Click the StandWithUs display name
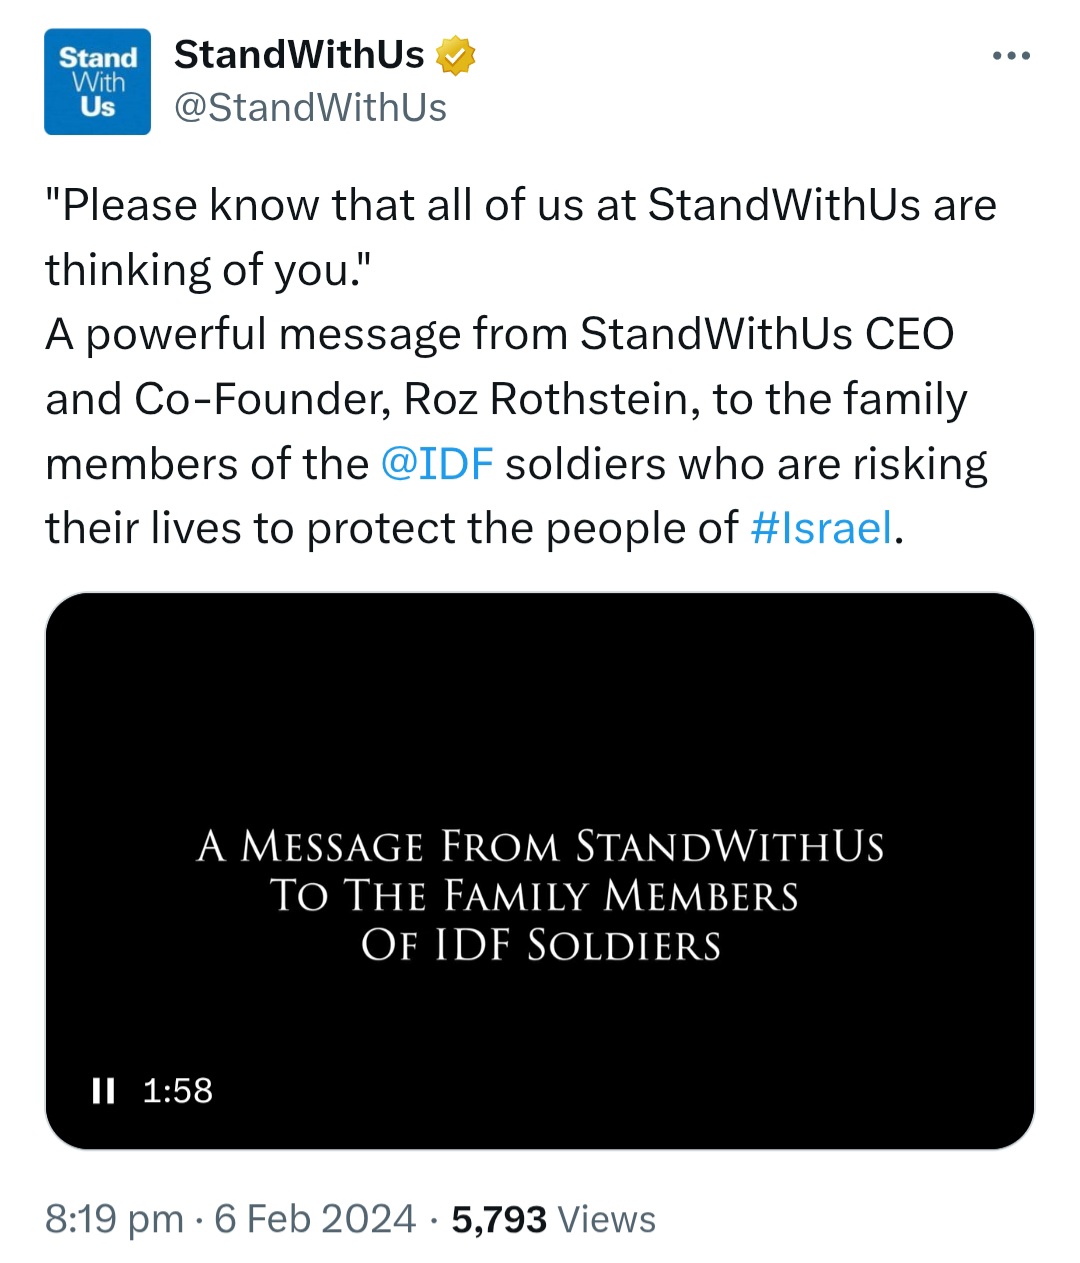This screenshot has height=1263, width=1080. coord(299,55)
